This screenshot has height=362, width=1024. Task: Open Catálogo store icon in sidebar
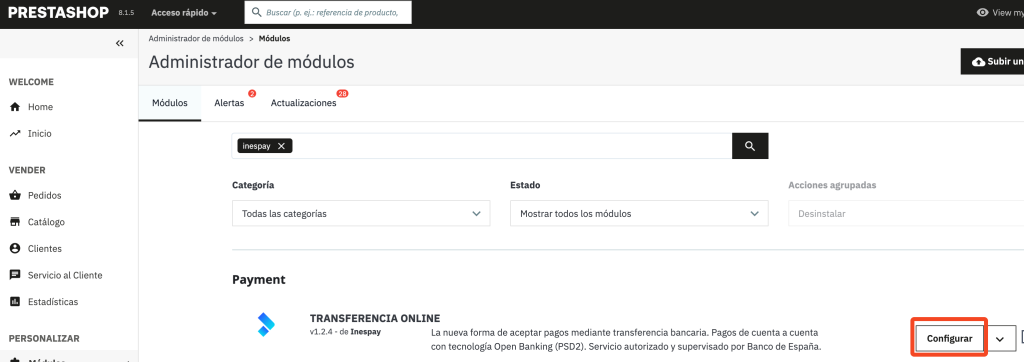coord(15,222)
